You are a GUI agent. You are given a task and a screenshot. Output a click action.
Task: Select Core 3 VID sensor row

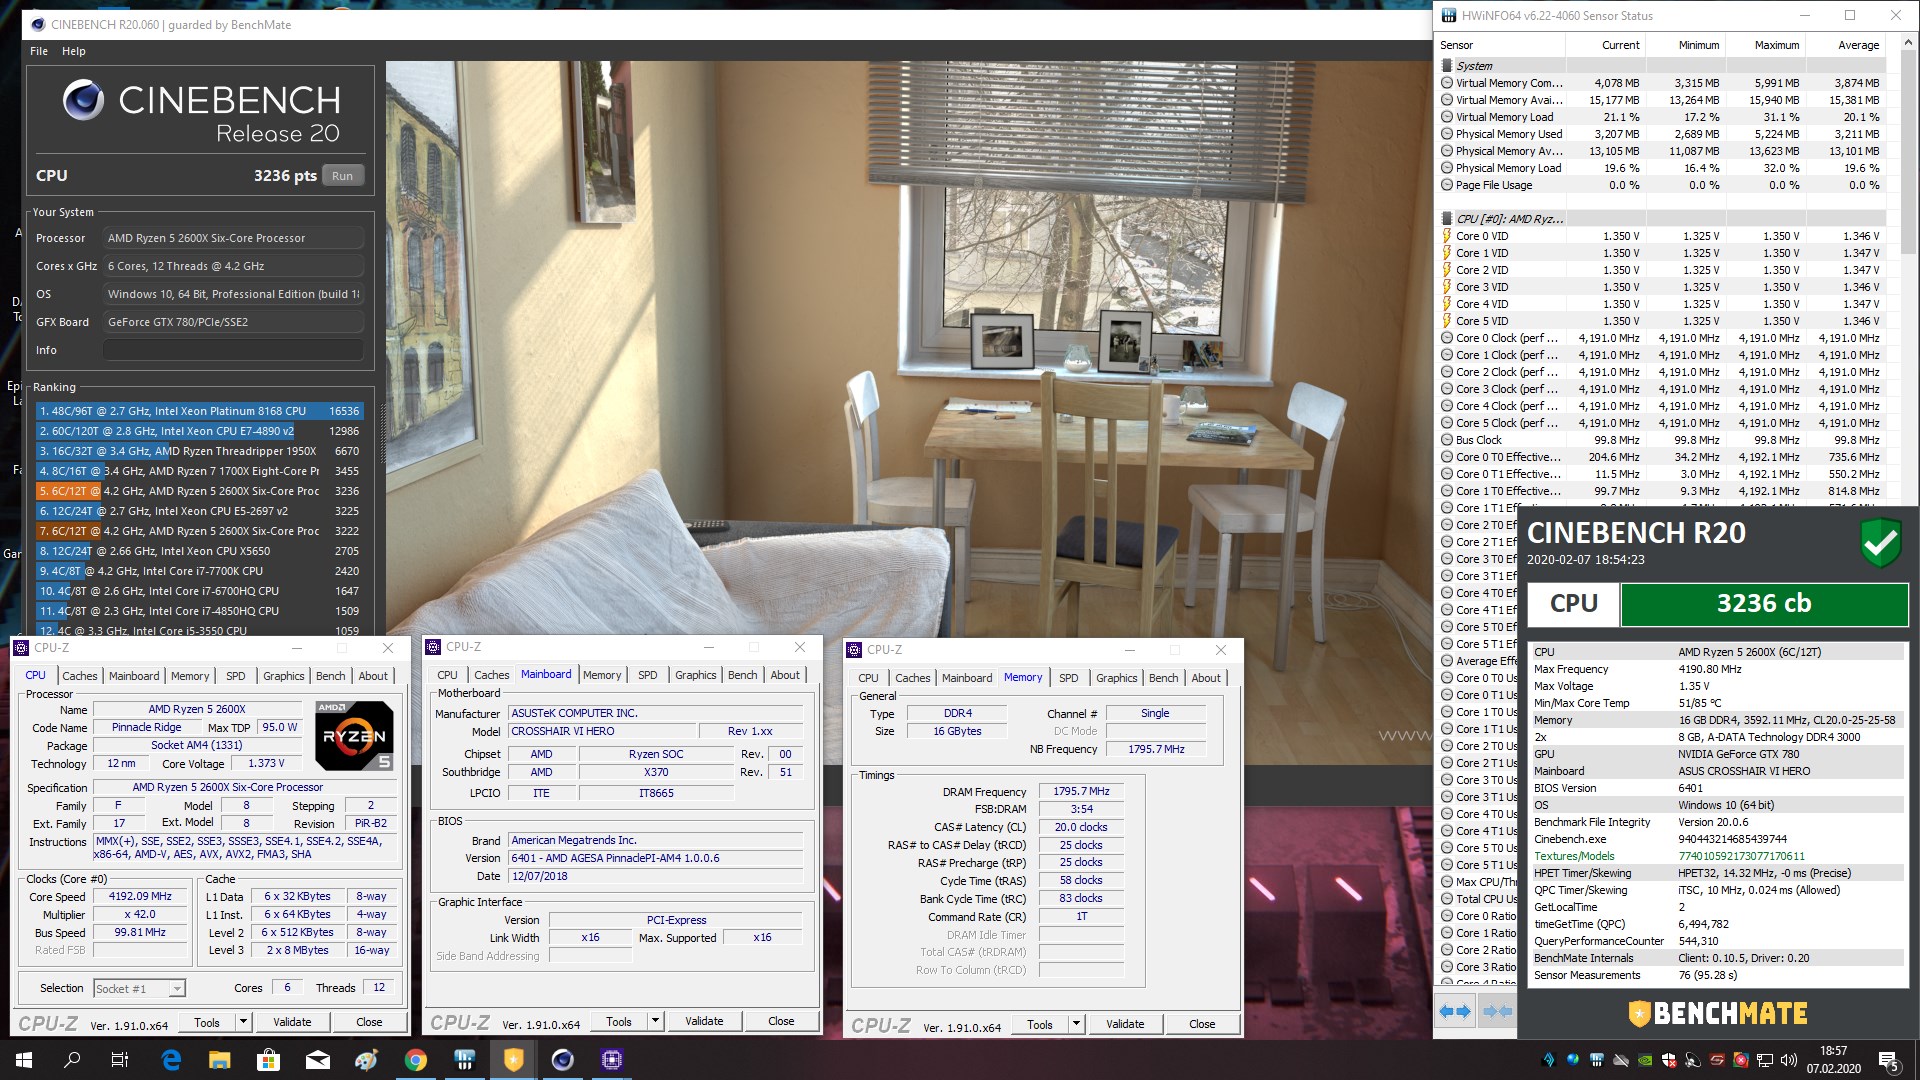[1662, 287]
